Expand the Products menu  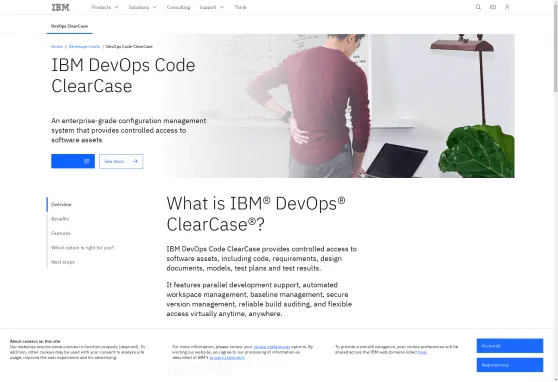(105, 7)
